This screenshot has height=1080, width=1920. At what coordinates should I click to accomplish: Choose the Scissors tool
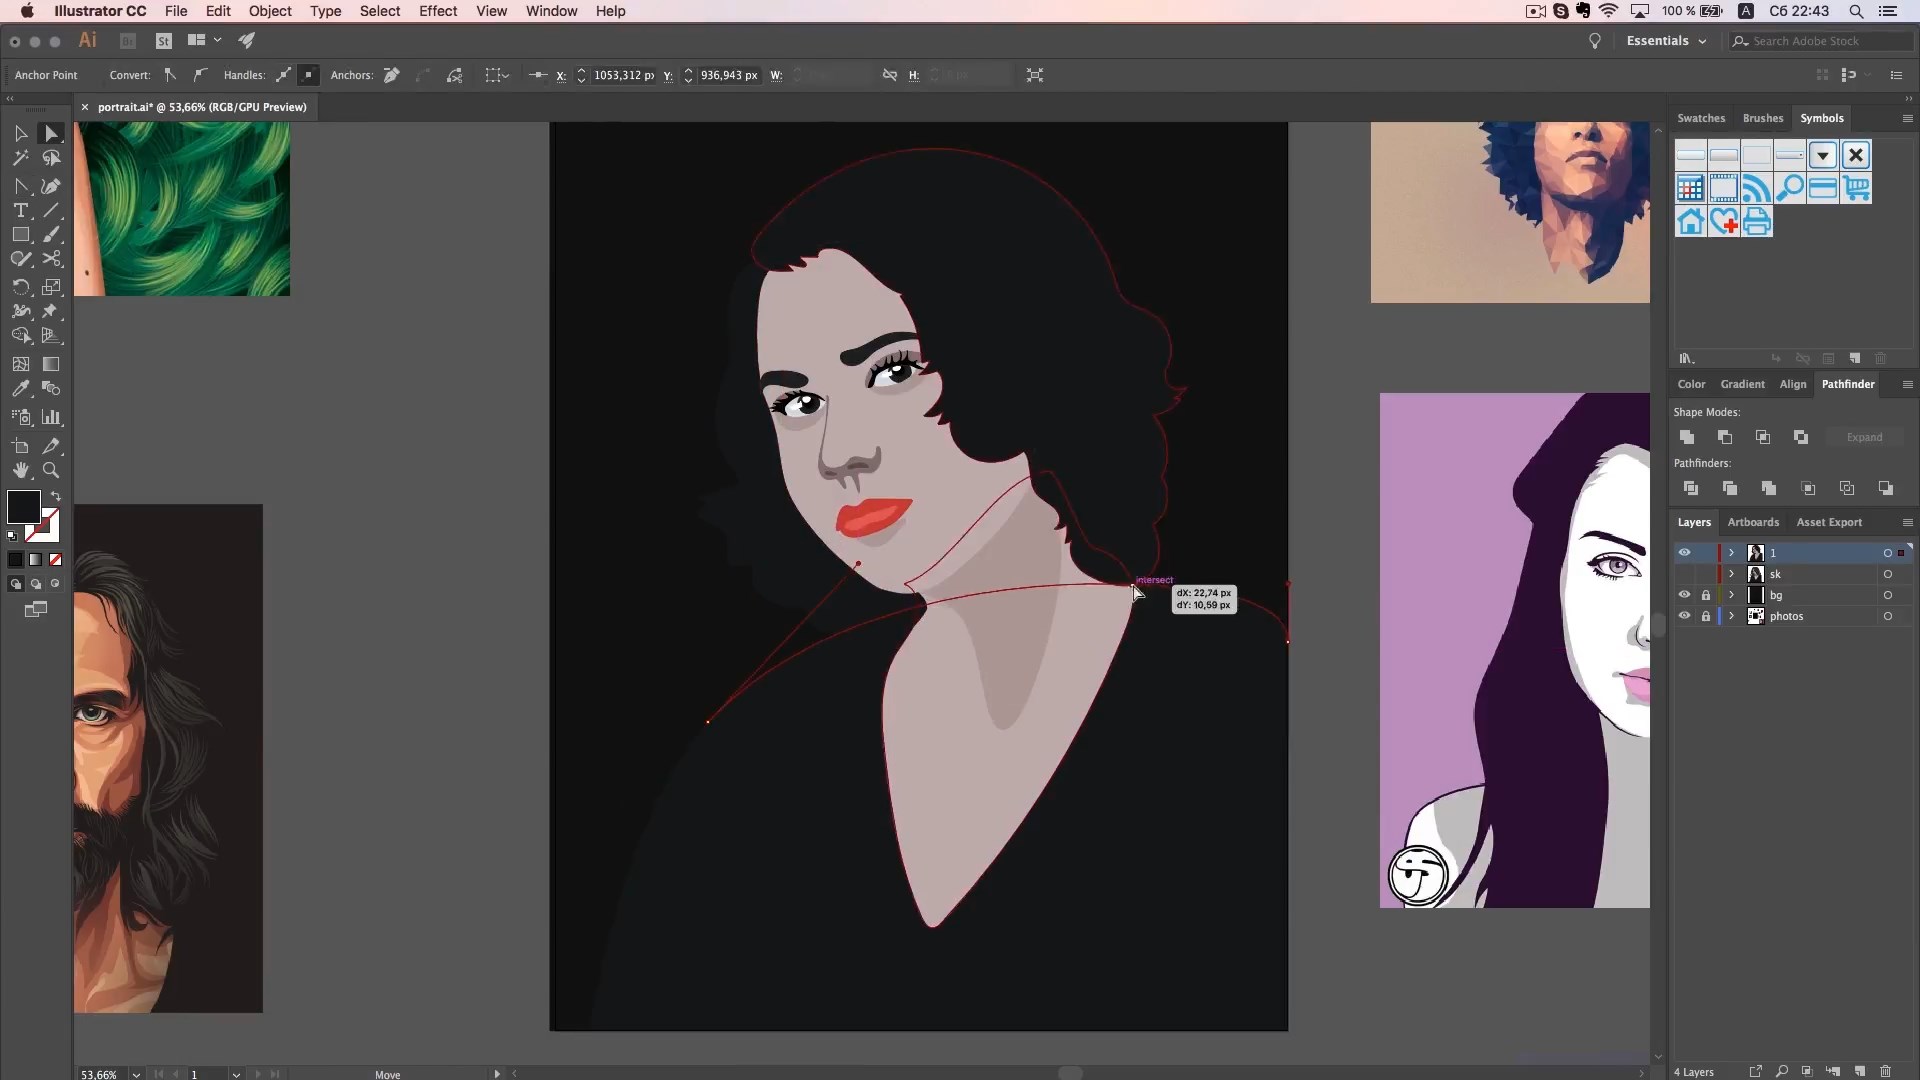click(52, 259)
